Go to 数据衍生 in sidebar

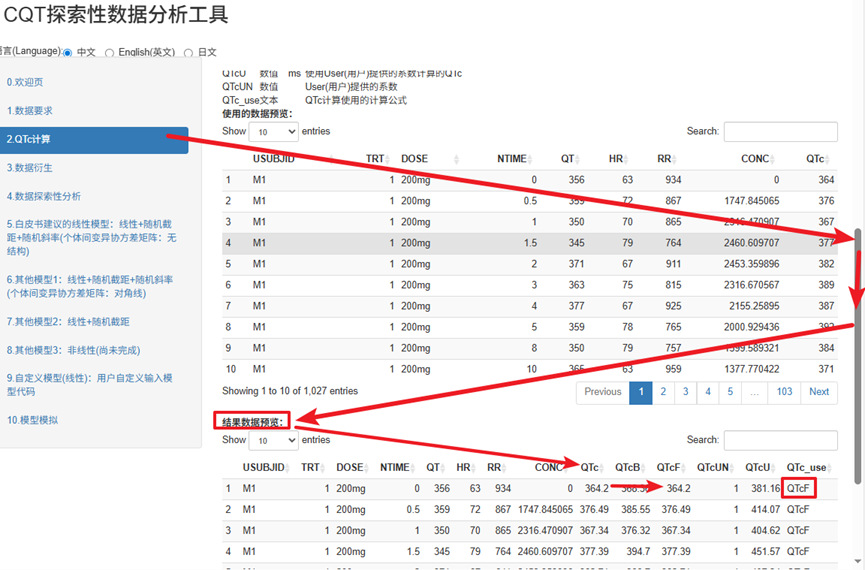click(30, 167)
